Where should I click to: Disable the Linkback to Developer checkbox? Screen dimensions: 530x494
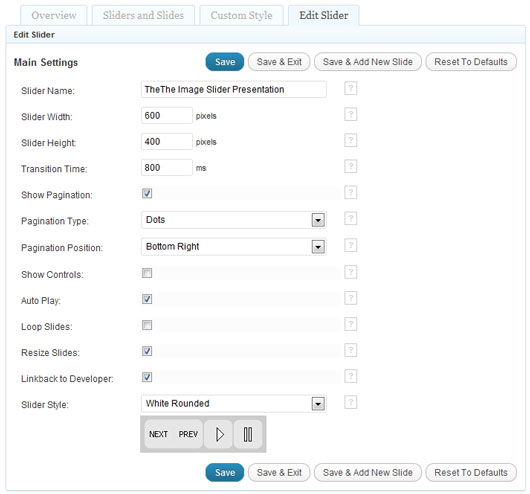pos(147,377)
